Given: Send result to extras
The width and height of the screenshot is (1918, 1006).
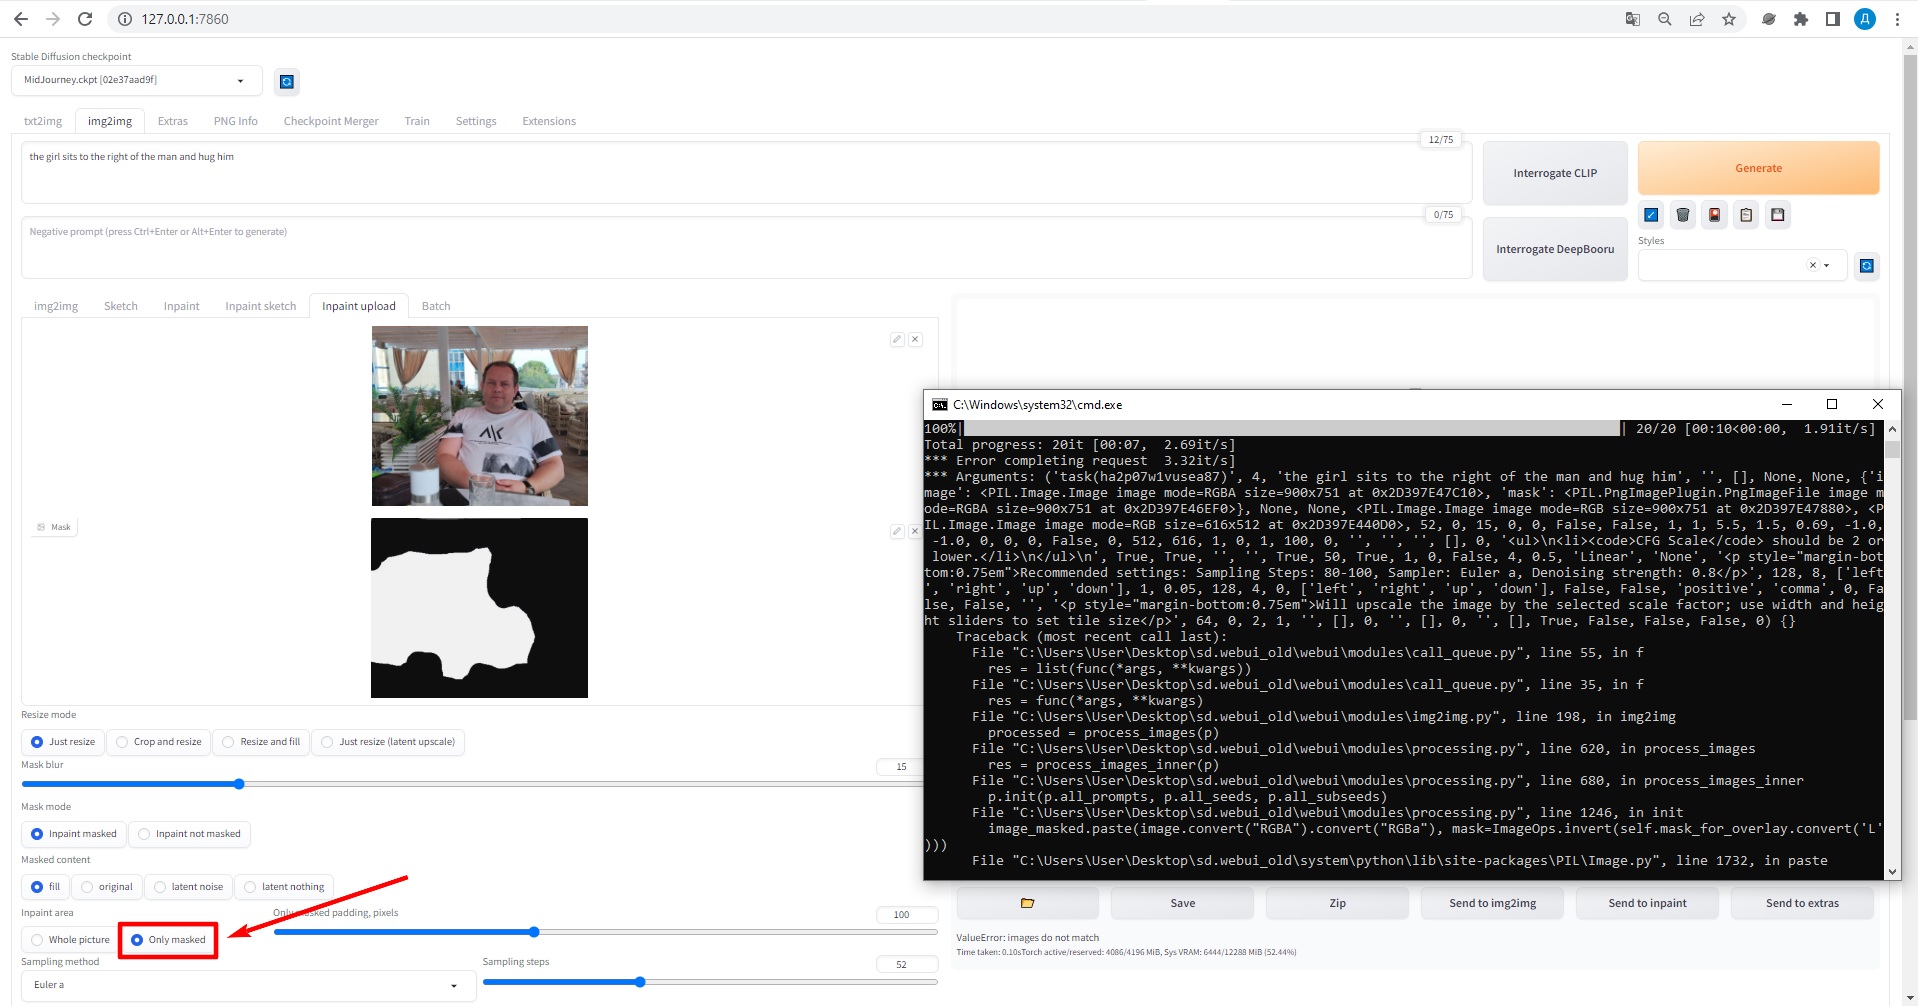Looking at the screenshot, I should click(1801, 902).
